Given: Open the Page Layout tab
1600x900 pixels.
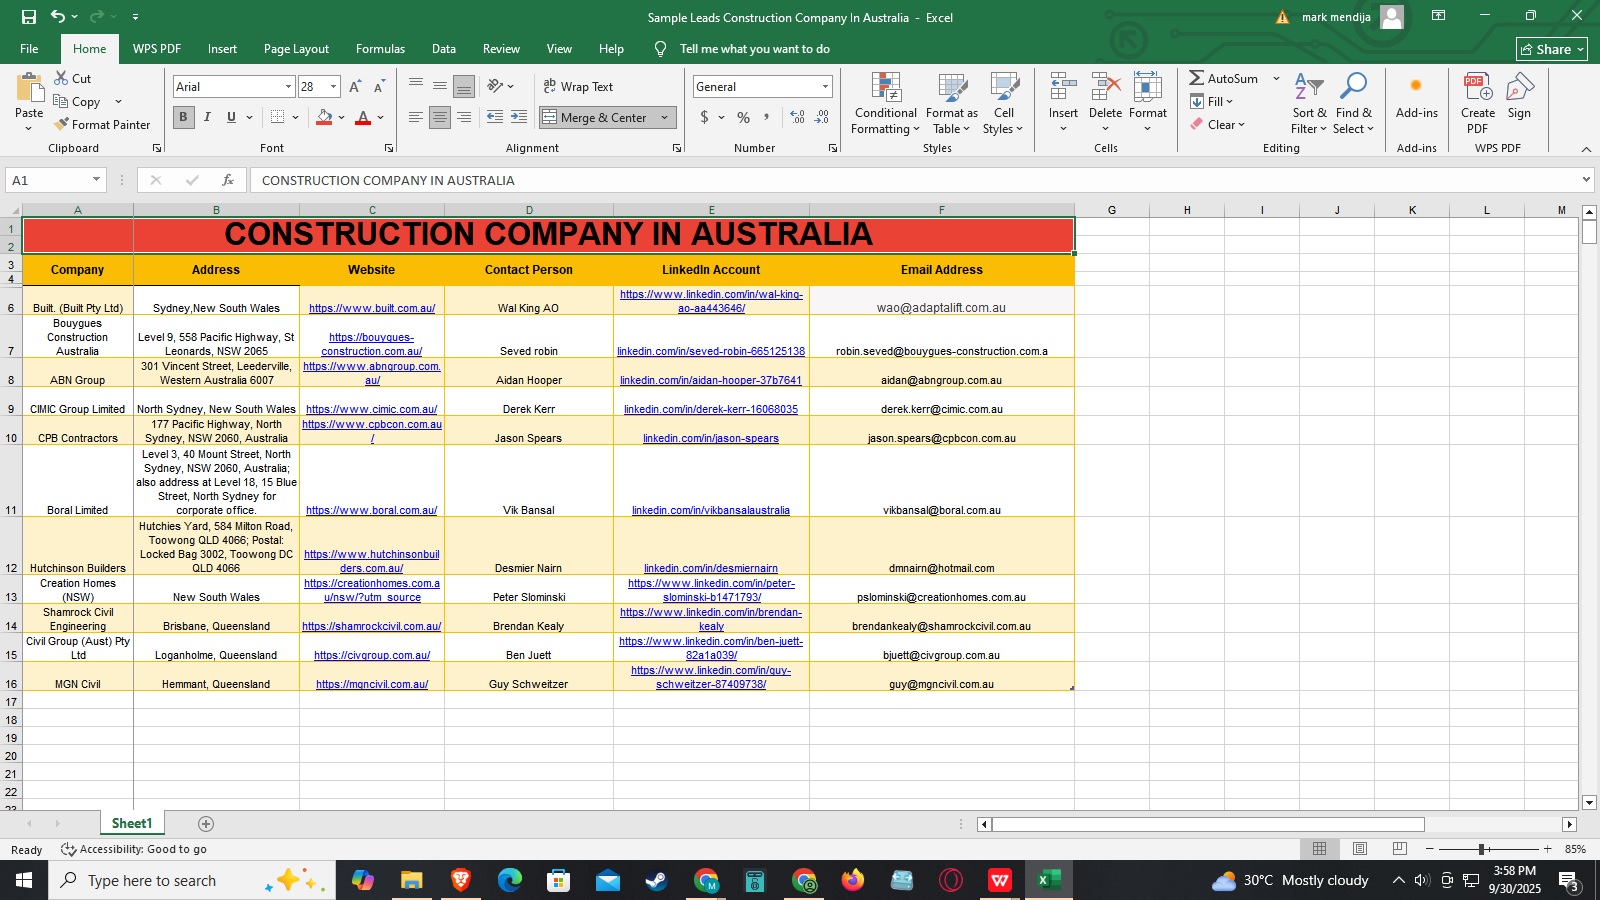Looking at the screenshot, I should pos(296,49).
